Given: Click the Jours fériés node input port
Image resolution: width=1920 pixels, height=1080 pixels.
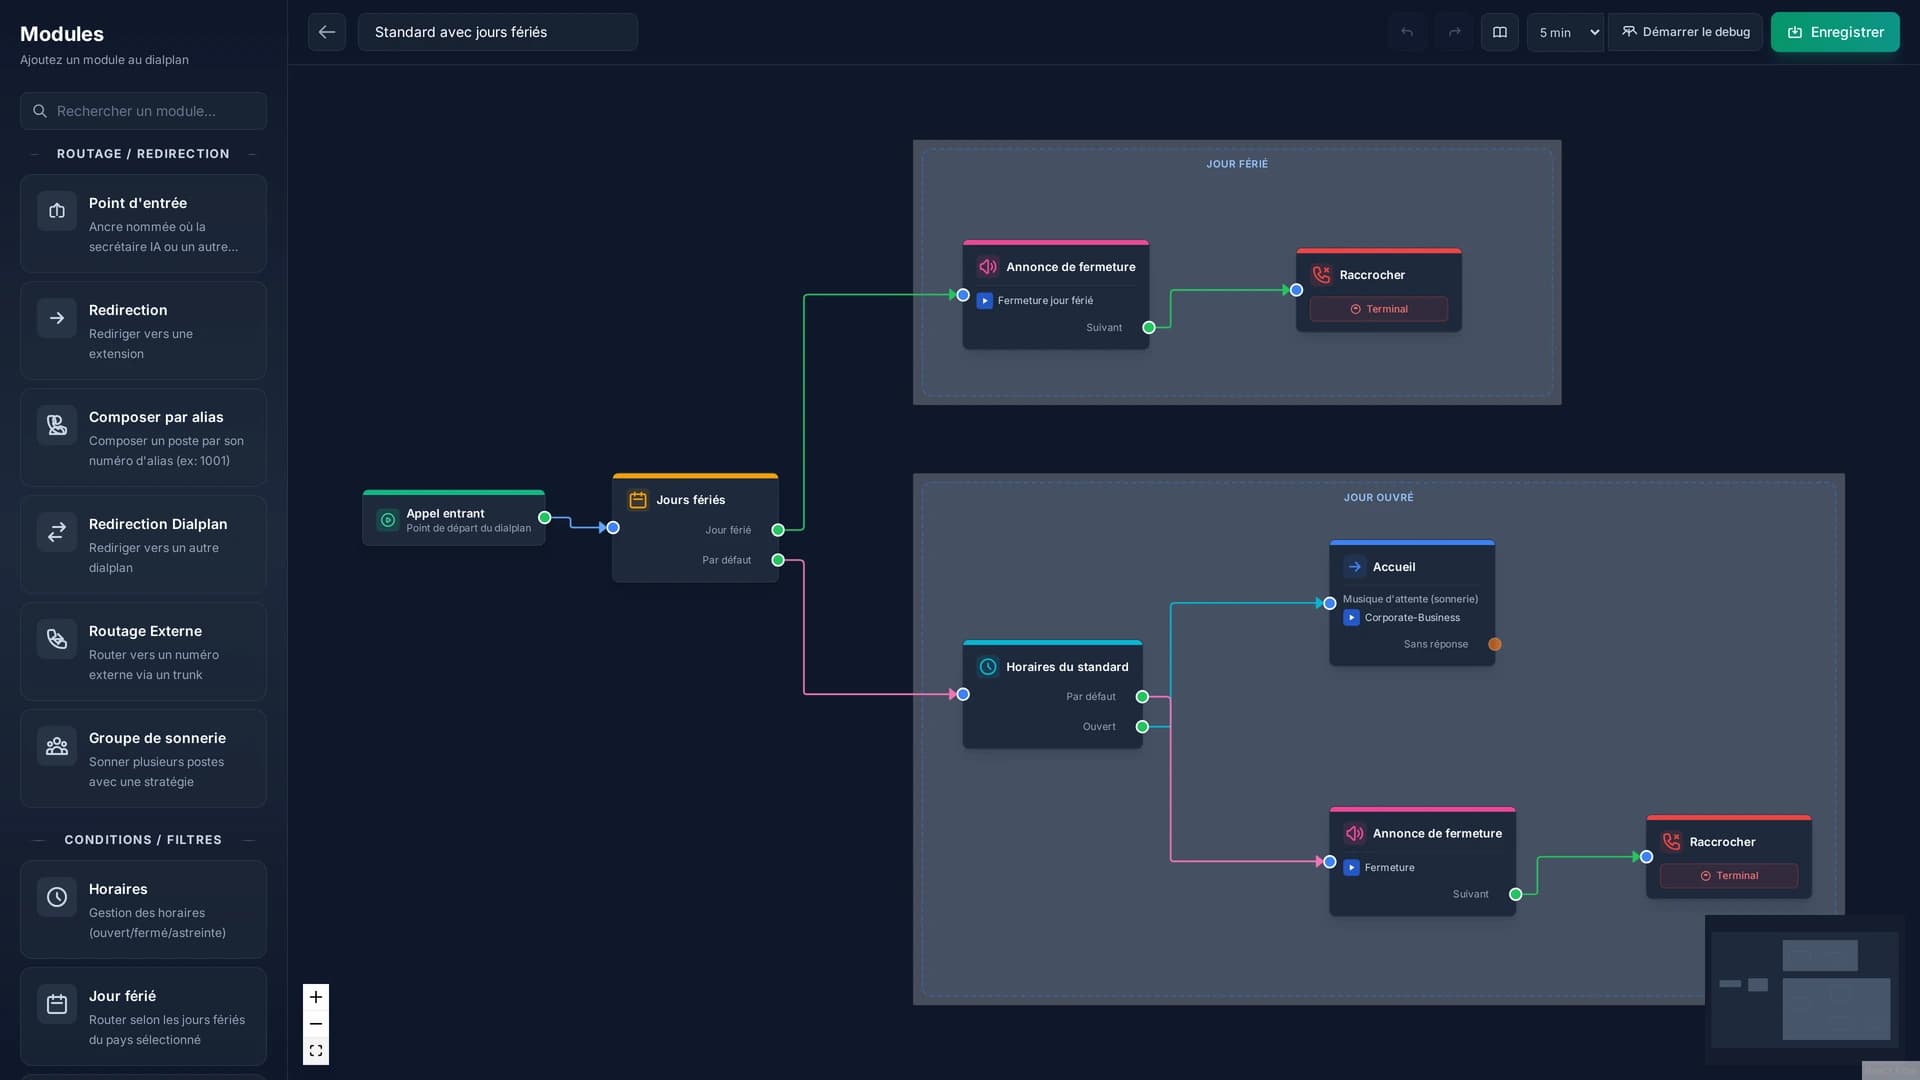Looking at the screenshot, I should click(x=613, y=528).
